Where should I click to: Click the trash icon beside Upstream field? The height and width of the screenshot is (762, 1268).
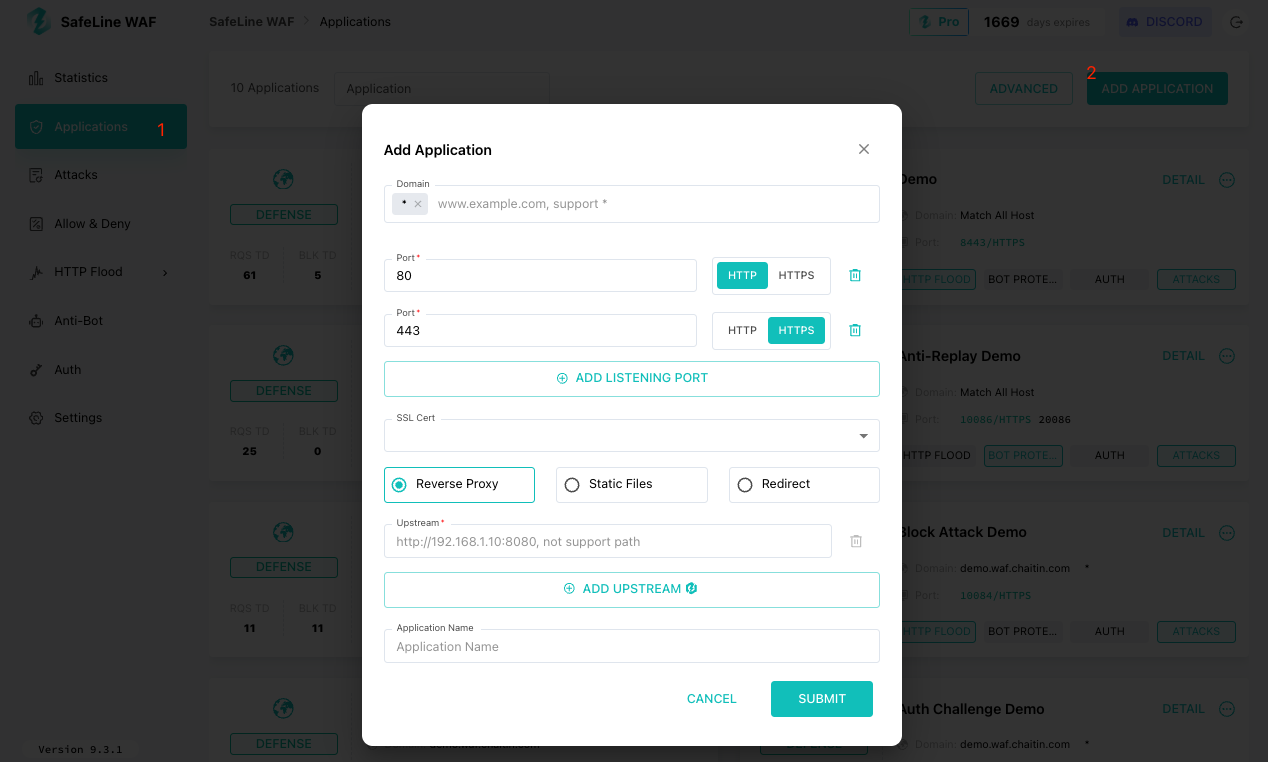point(856,541)
